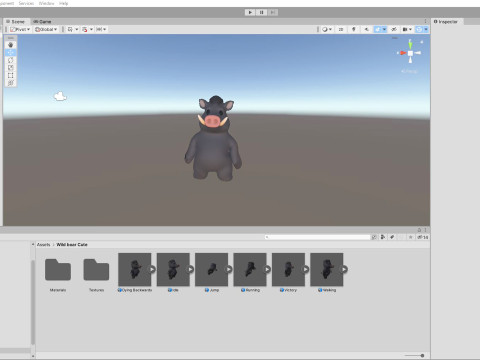
Task: Select the Jump animation asset
Action: 211,269
